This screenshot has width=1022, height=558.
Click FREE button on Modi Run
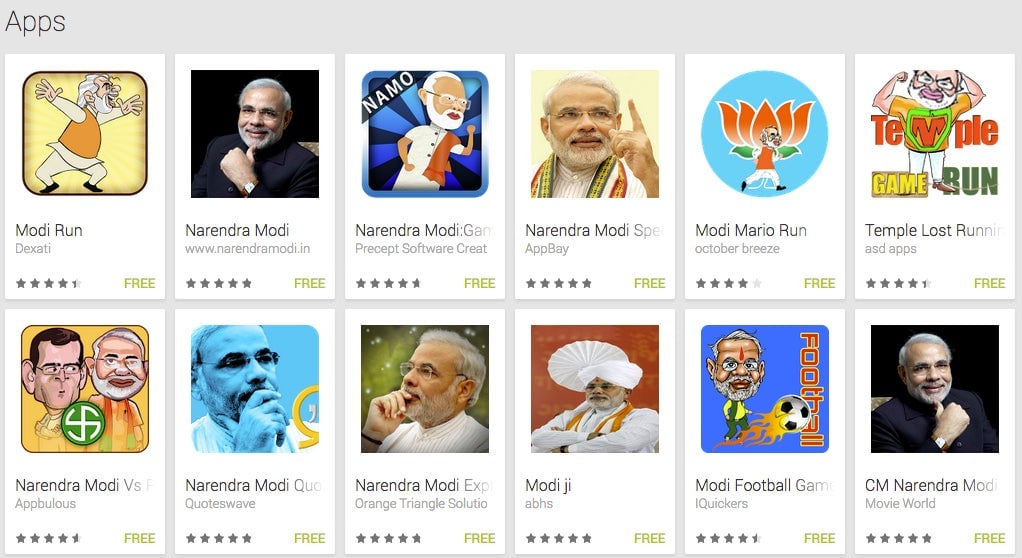pos(139,283)
